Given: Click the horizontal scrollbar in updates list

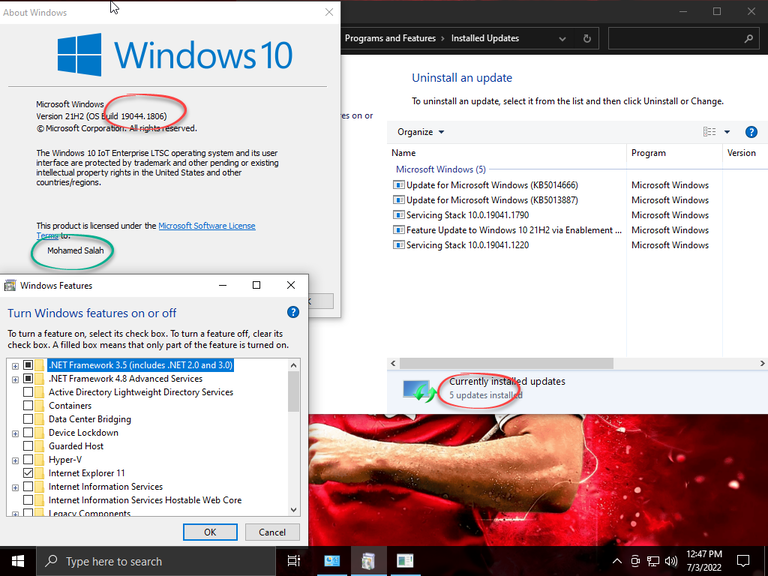Looking at the screenshot, I should 506,363.
